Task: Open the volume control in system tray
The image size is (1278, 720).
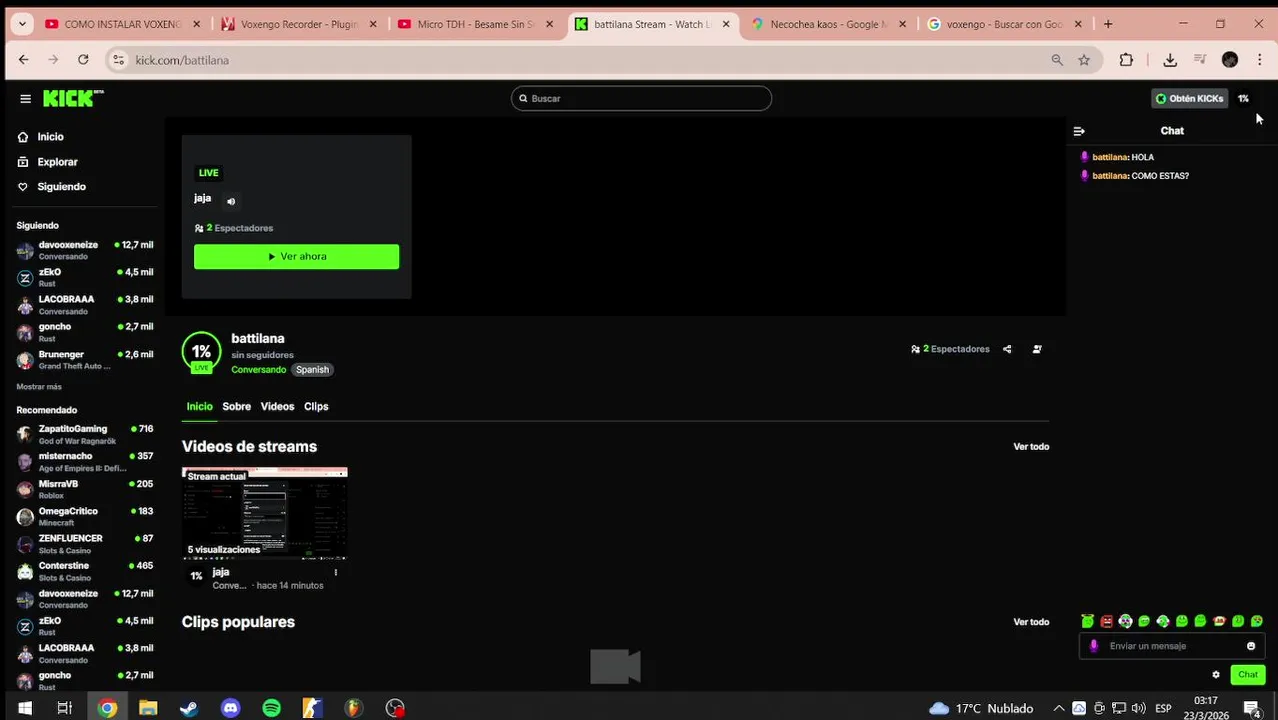Action: 1138,708
